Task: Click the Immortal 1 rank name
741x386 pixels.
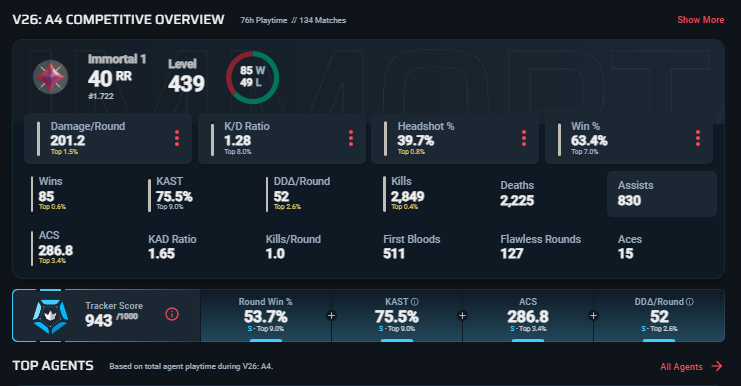Action: [x=117, y=59]
